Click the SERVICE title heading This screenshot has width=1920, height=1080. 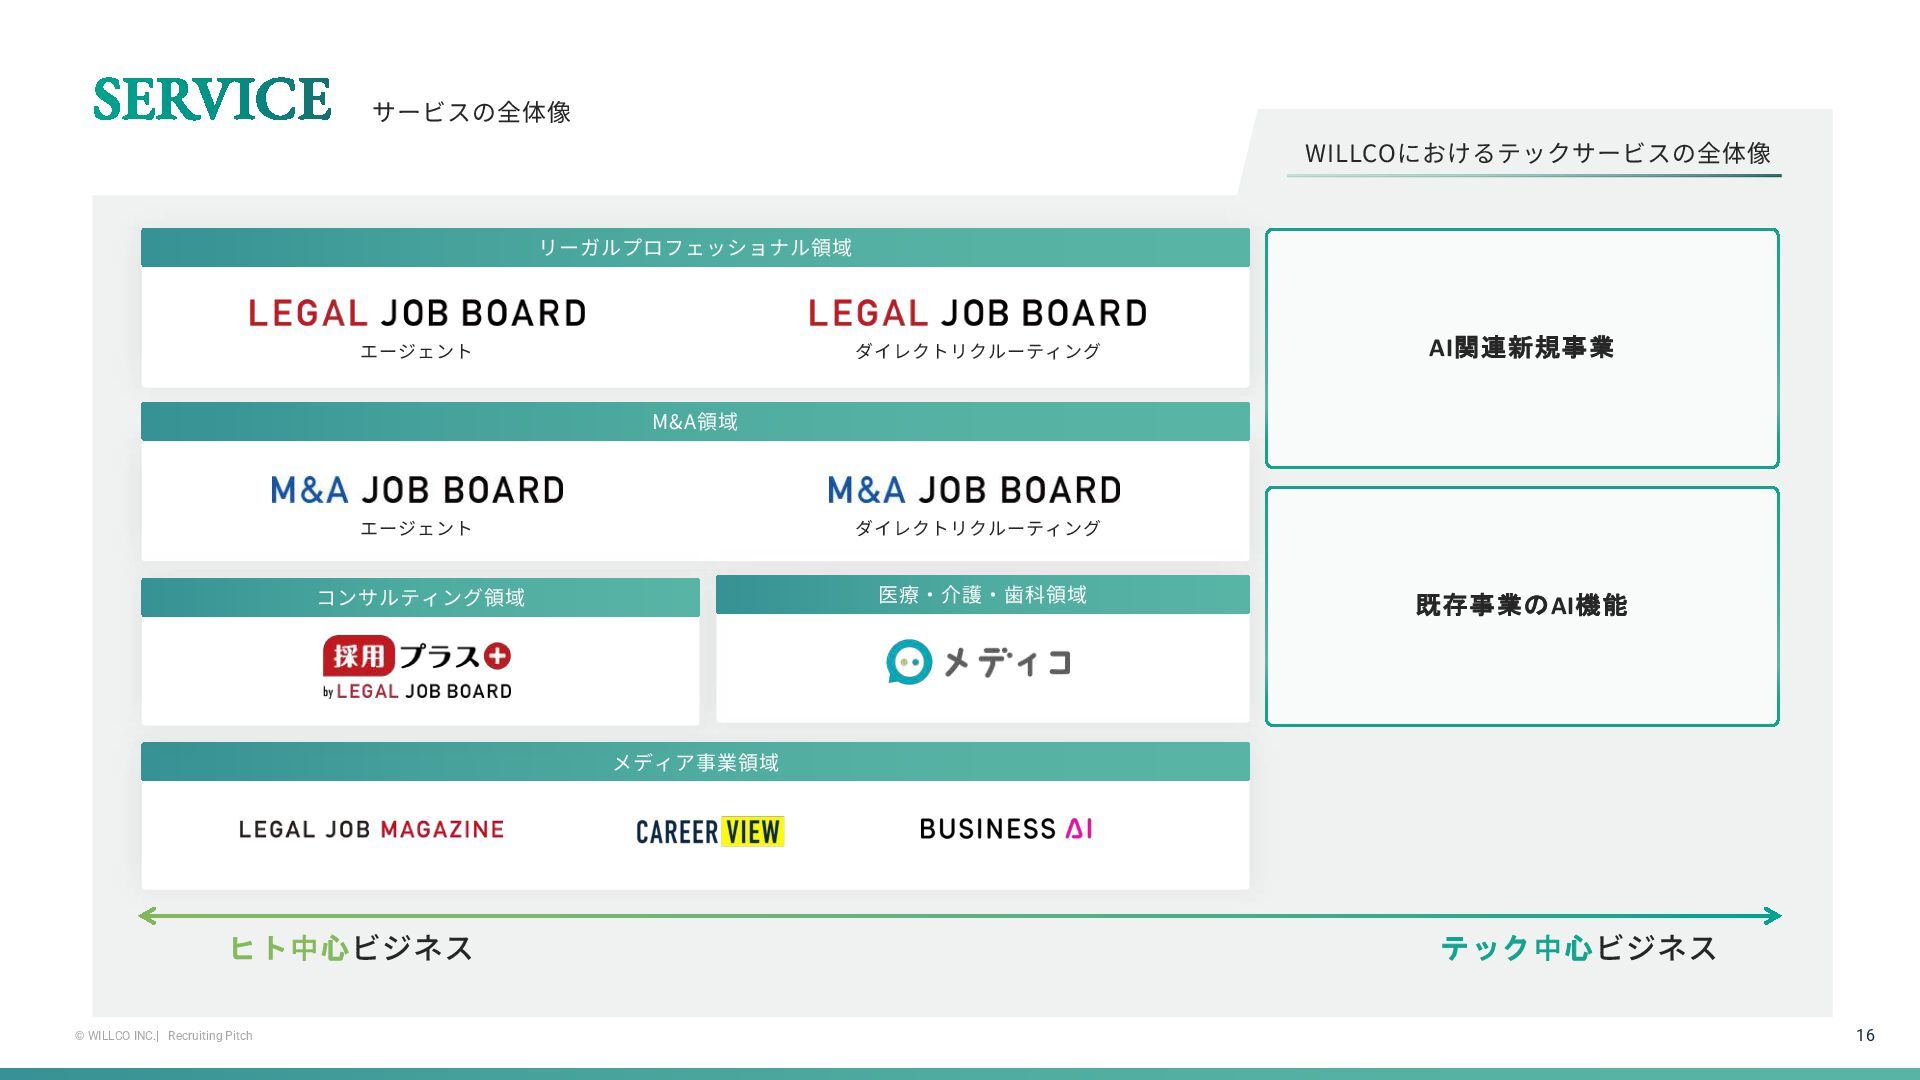[x=212, y=100]
